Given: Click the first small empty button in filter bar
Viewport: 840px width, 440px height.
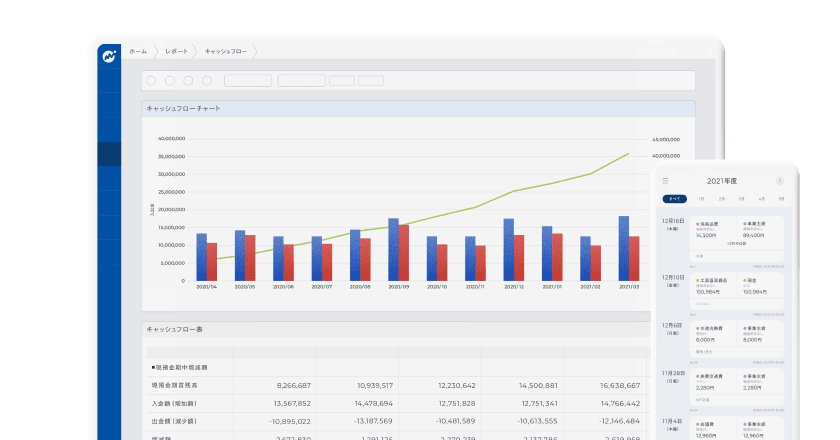Looking at the screenshot, I should coord(342,80).
